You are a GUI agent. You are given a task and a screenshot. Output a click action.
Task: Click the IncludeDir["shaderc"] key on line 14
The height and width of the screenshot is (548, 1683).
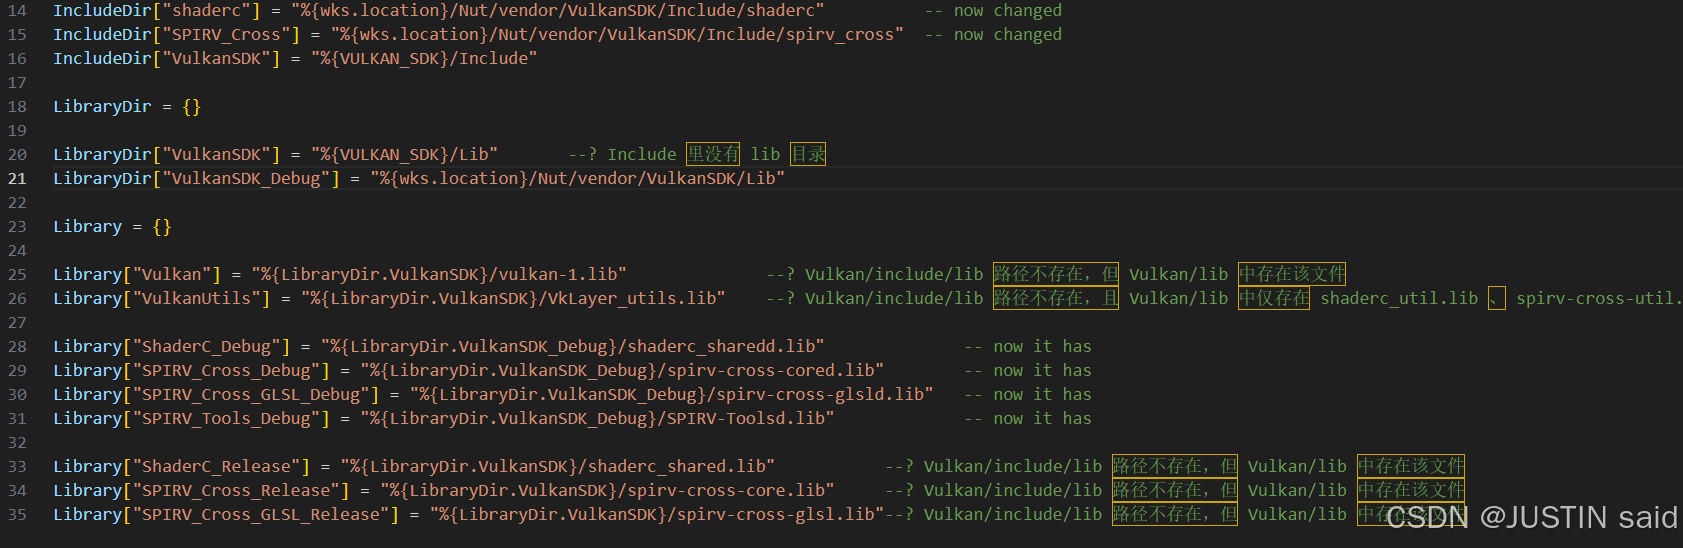pyautogui.click(x=156, y=11)
